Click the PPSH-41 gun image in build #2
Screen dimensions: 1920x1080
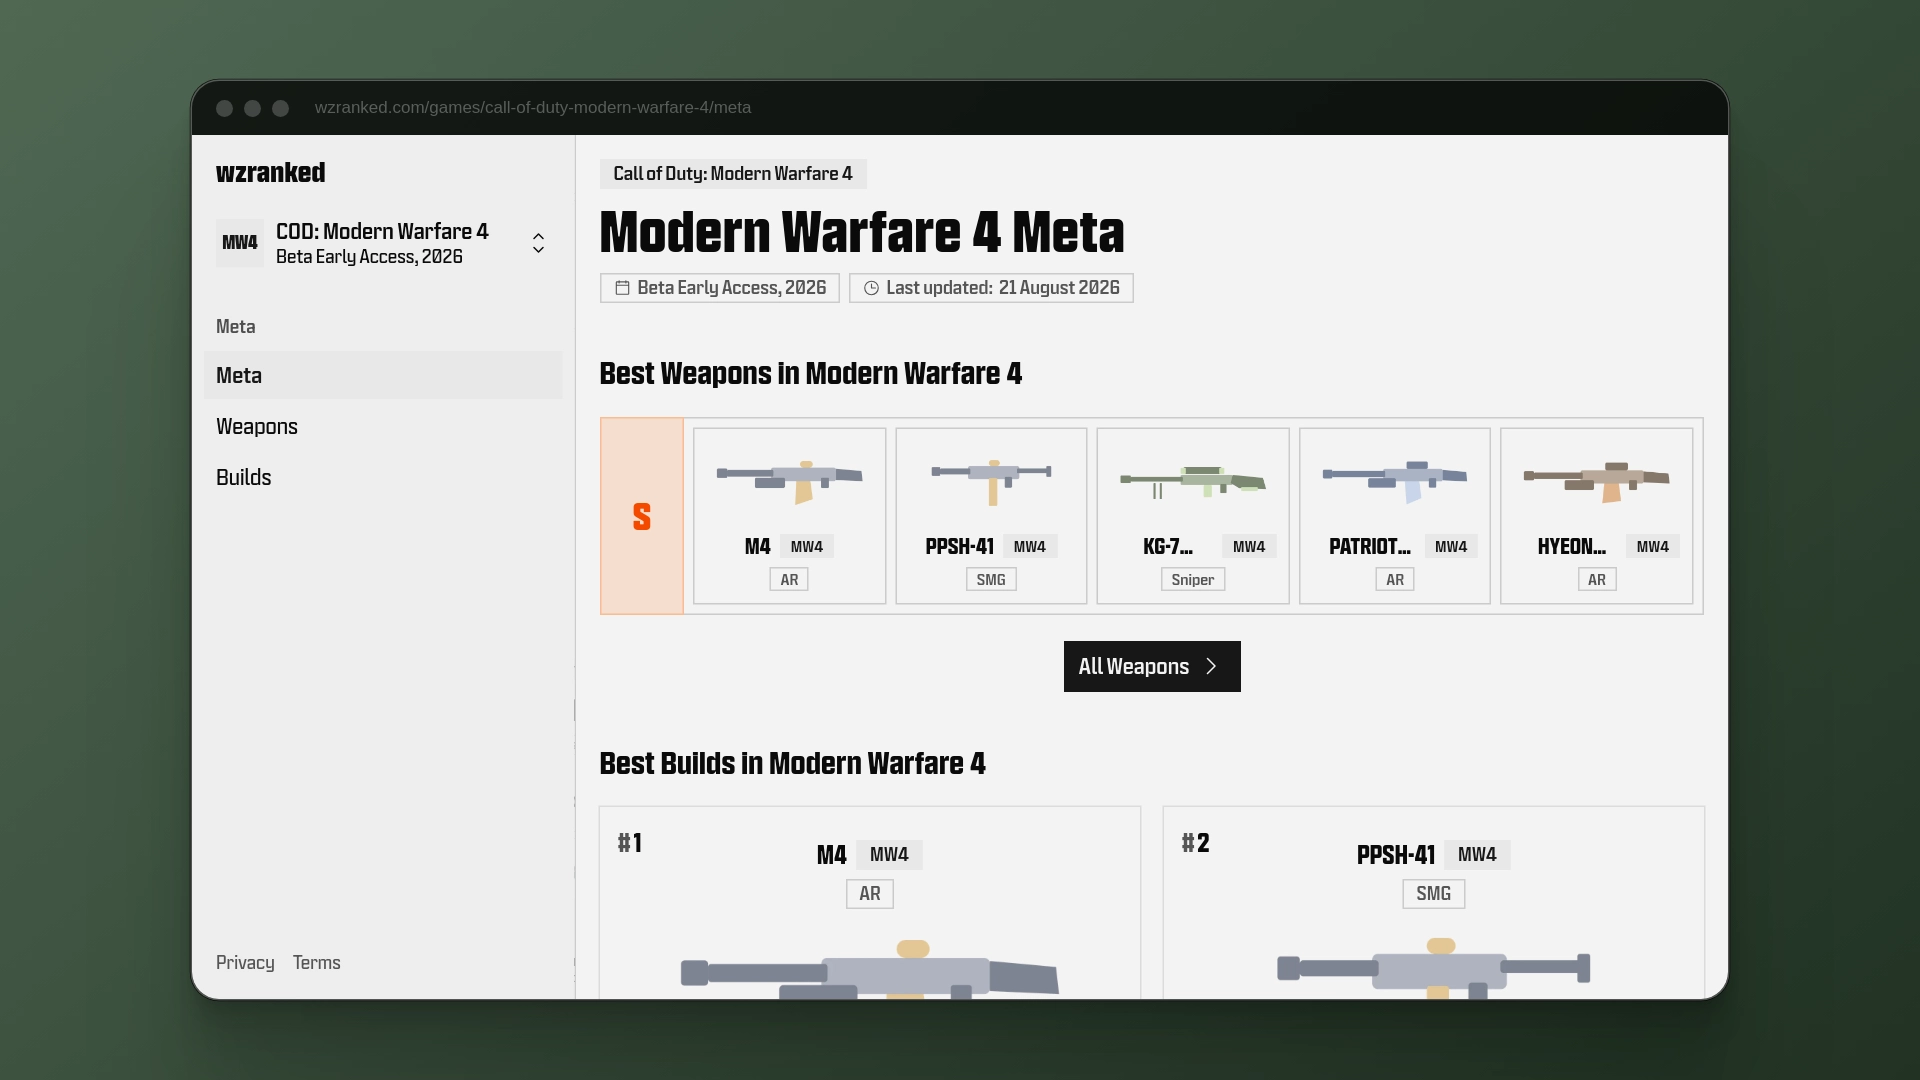(x=1434, y=968)
